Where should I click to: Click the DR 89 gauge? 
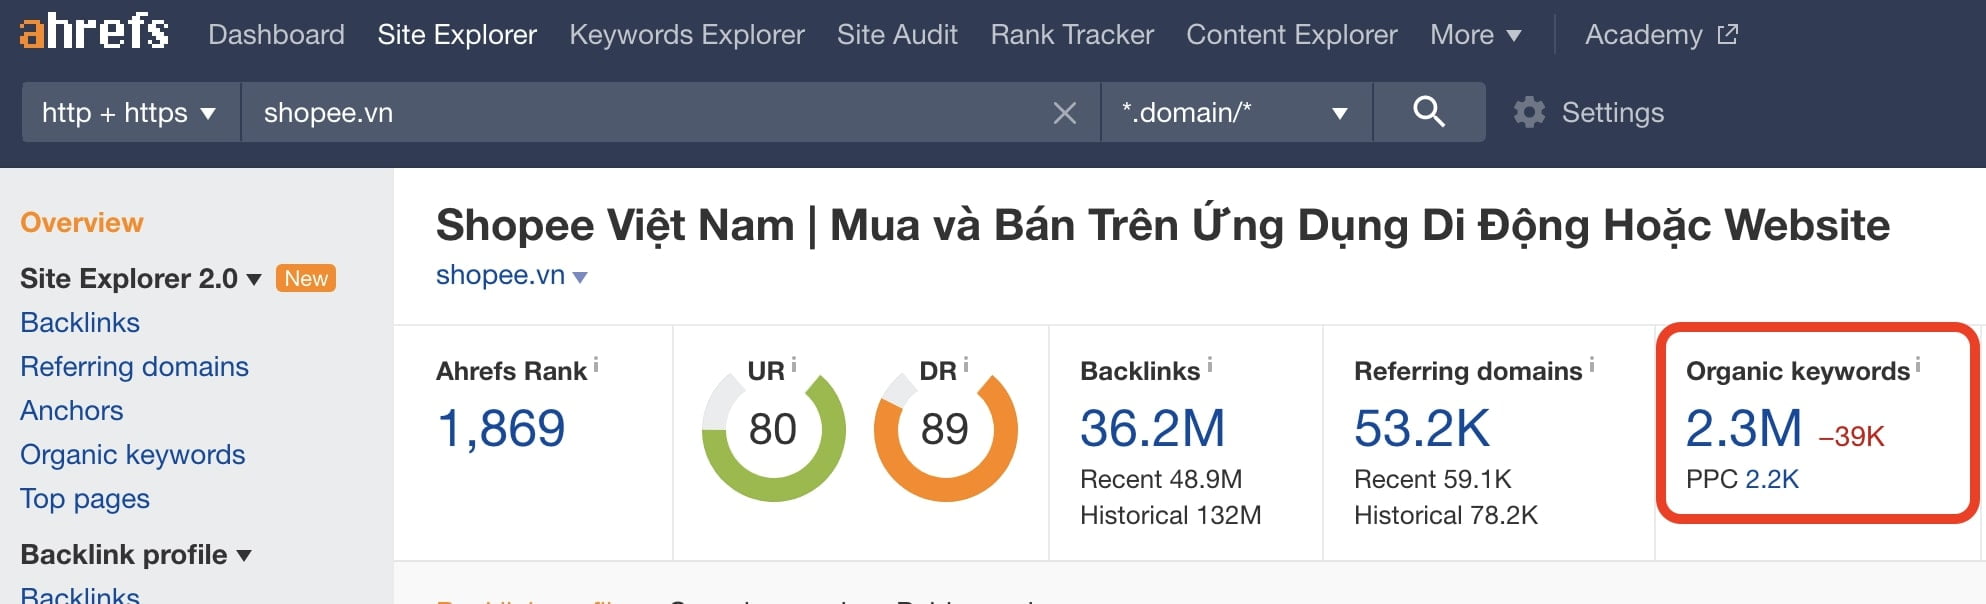(x=945, y=430)
